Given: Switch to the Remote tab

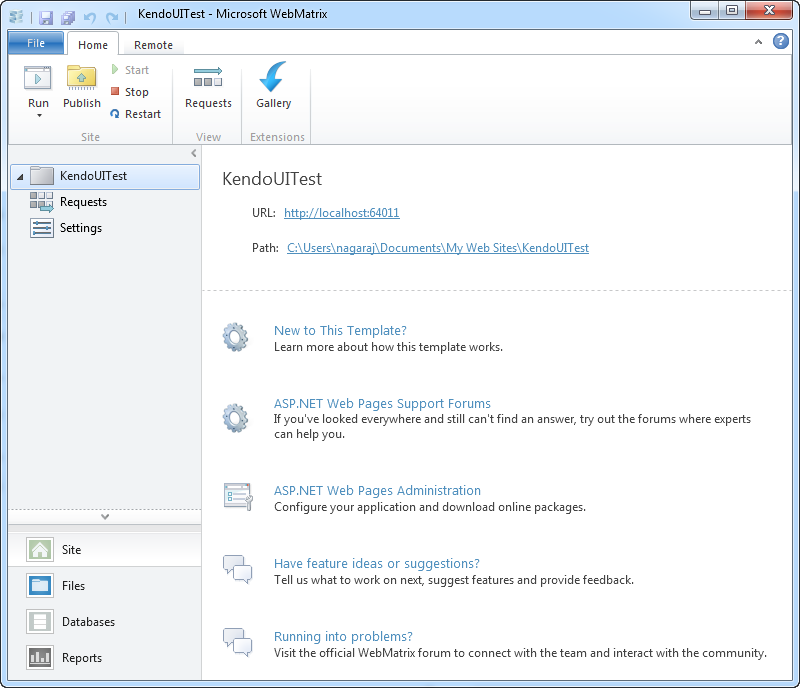Looking at the screenshot, I should coord(153,45).
